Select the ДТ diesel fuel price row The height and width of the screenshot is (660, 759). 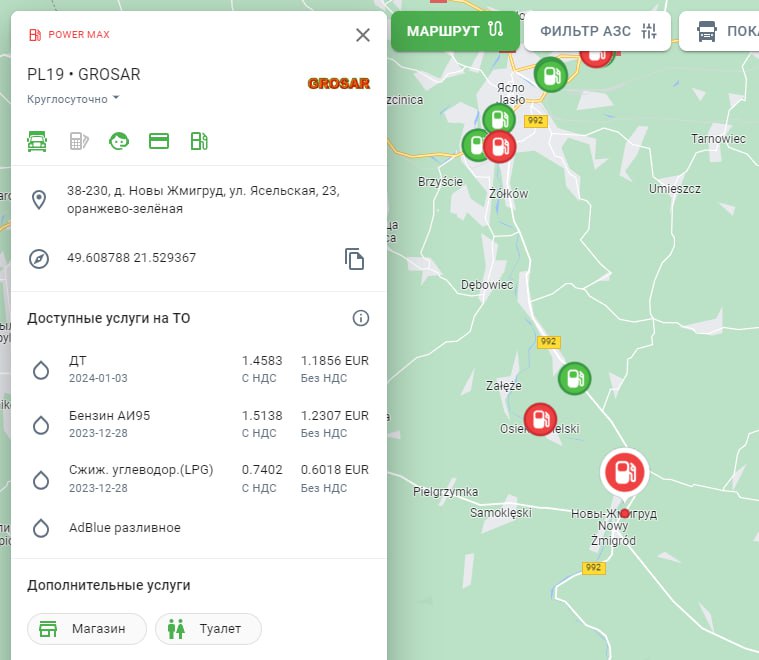click(199, 369)
